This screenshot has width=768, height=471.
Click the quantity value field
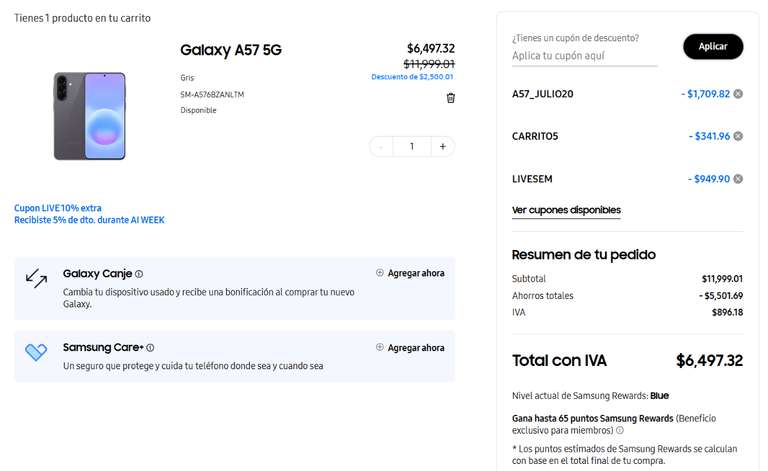click(412, 146)
